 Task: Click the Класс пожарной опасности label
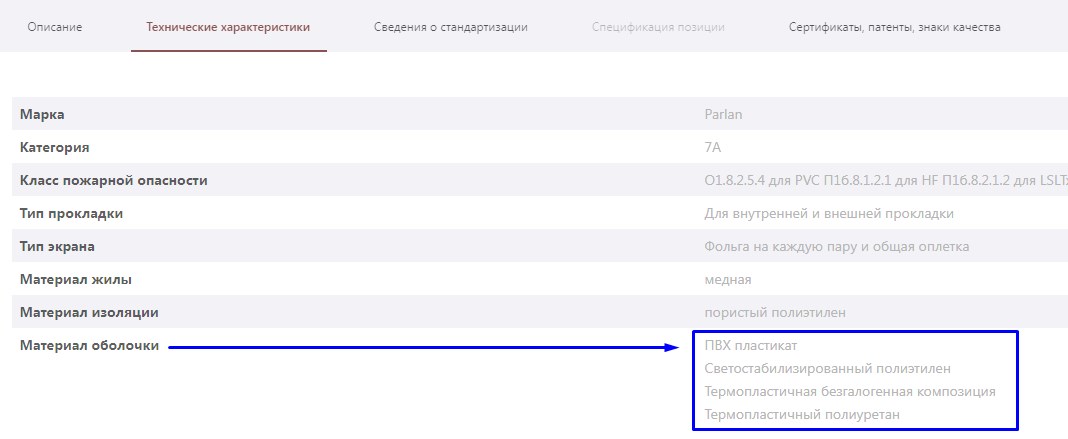pos(114,180)
